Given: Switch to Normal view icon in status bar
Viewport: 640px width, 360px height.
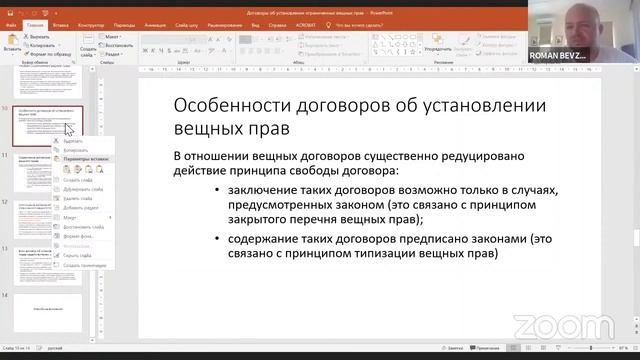Looking at the screenshot, I should (x=513, y=348).
